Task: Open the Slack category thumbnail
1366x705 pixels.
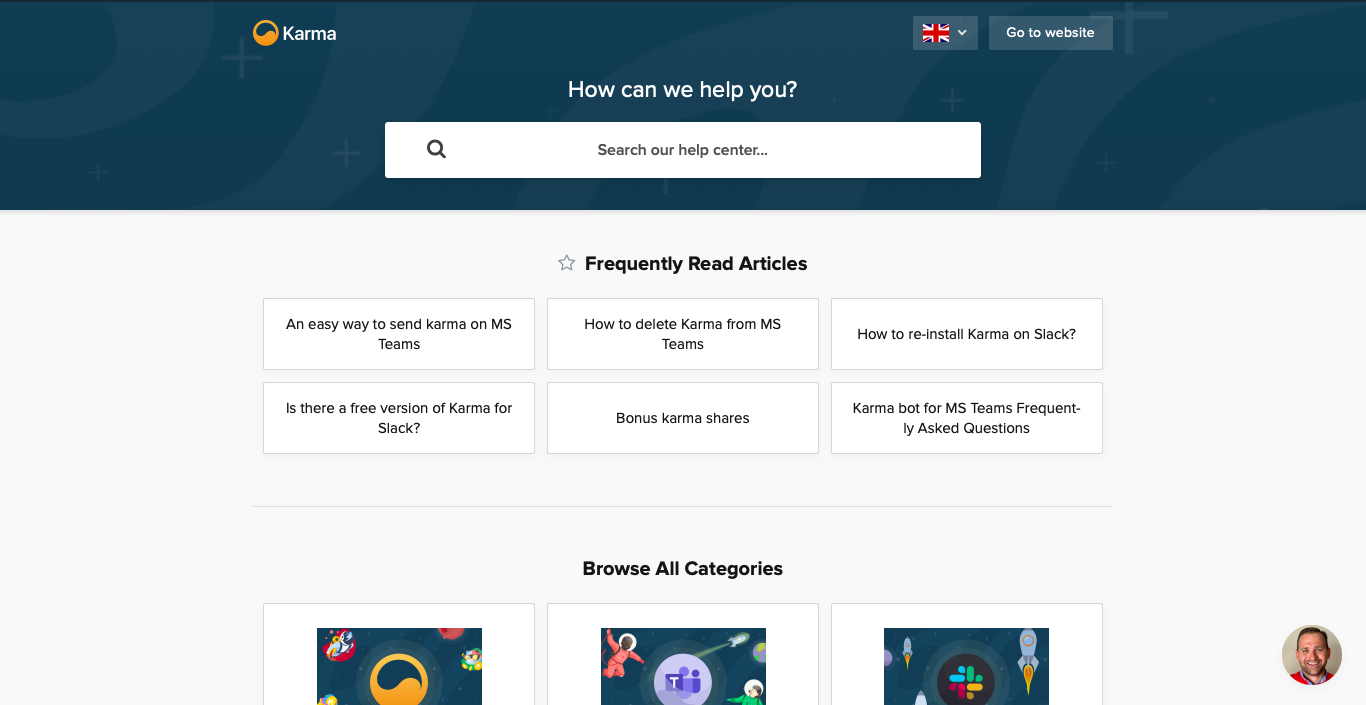Action: click(x=967, y=666)
